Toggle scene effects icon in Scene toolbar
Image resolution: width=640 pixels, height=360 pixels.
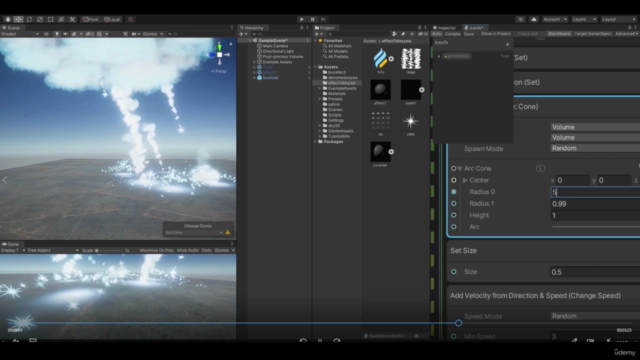[x=74, y=34]
